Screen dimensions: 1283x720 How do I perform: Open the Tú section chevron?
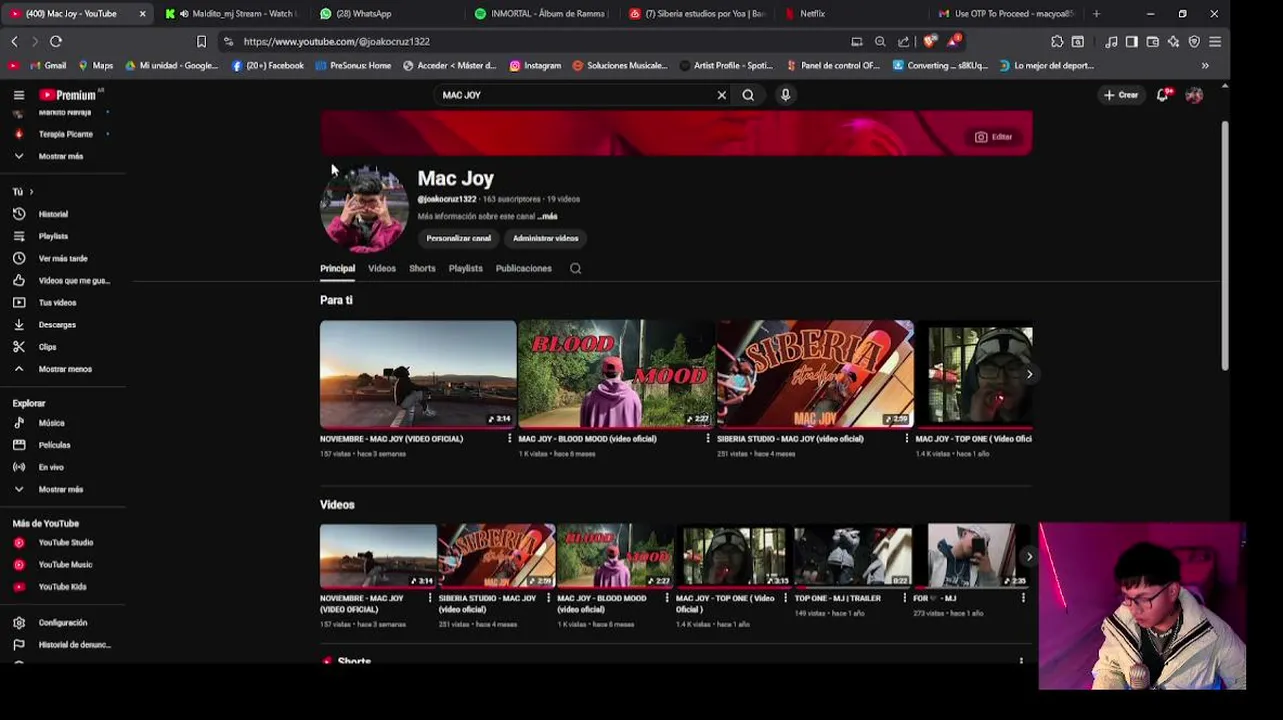pyautogui.click(x=31, y=192)
